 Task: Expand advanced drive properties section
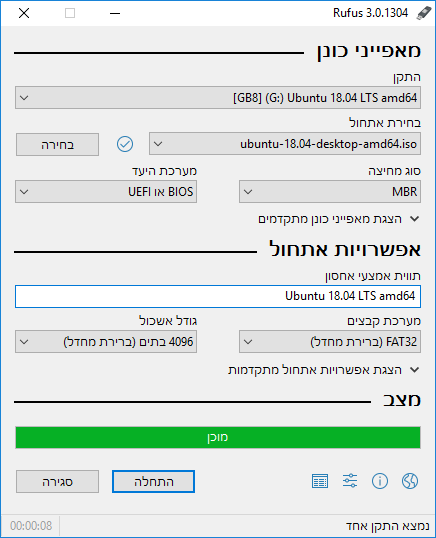point(339,219)
